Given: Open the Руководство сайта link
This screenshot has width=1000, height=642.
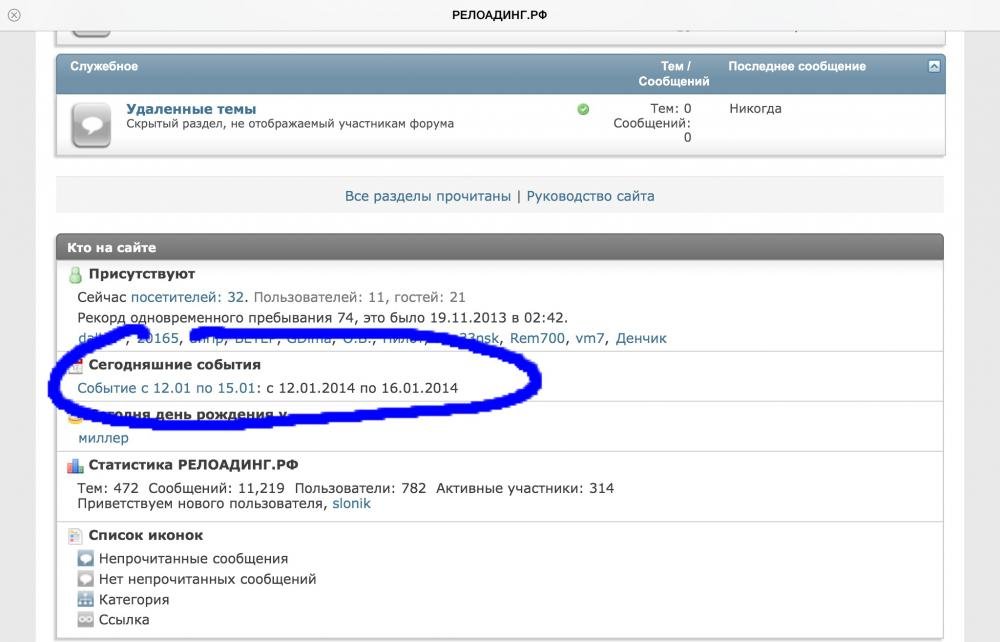Looking at the screenshot, I should tap(590, 196).
